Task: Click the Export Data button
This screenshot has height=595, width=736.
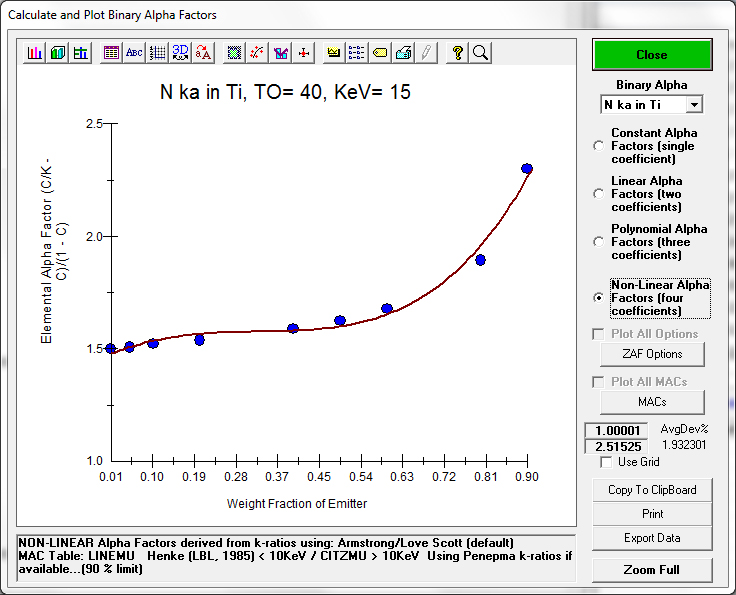Action: [x=652, y=538]
